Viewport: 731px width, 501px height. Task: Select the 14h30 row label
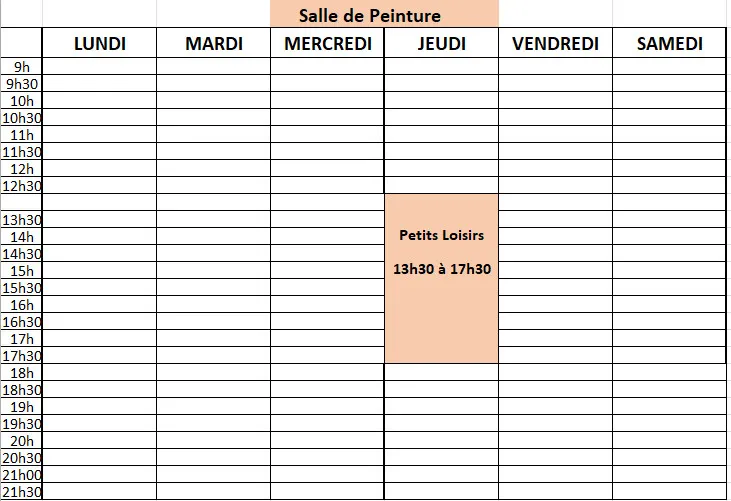click(x=21, y=254)
